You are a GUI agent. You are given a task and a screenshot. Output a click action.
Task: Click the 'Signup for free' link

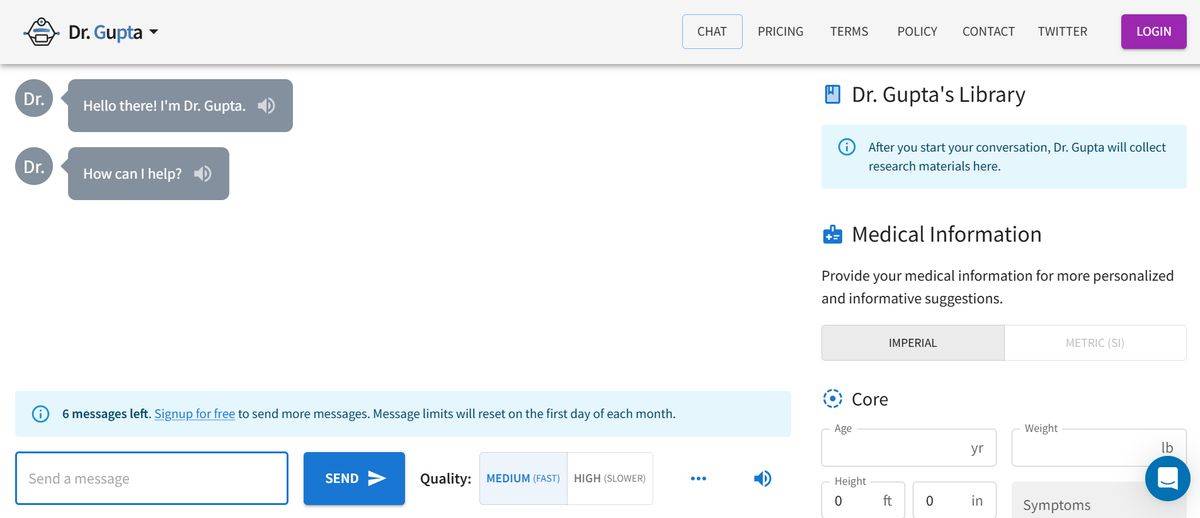195,414
